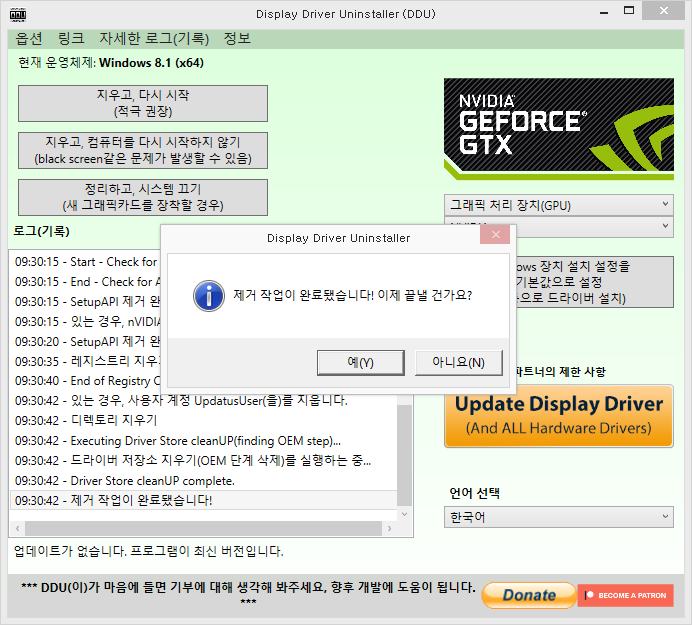Select log row '09:30:15 - Start - Check for'

[86, 262]
